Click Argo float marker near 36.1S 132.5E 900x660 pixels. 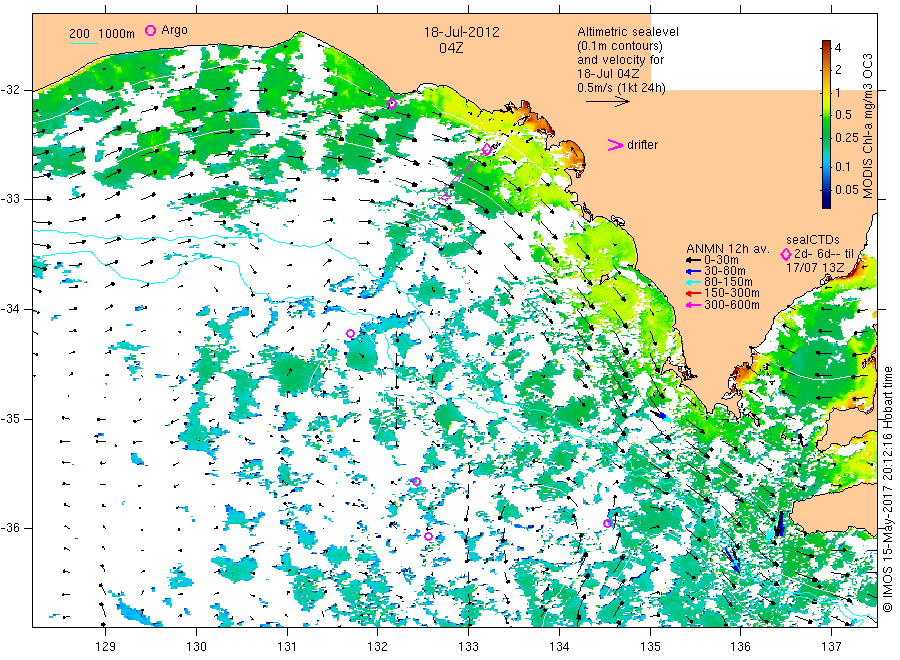coord(428,537)
